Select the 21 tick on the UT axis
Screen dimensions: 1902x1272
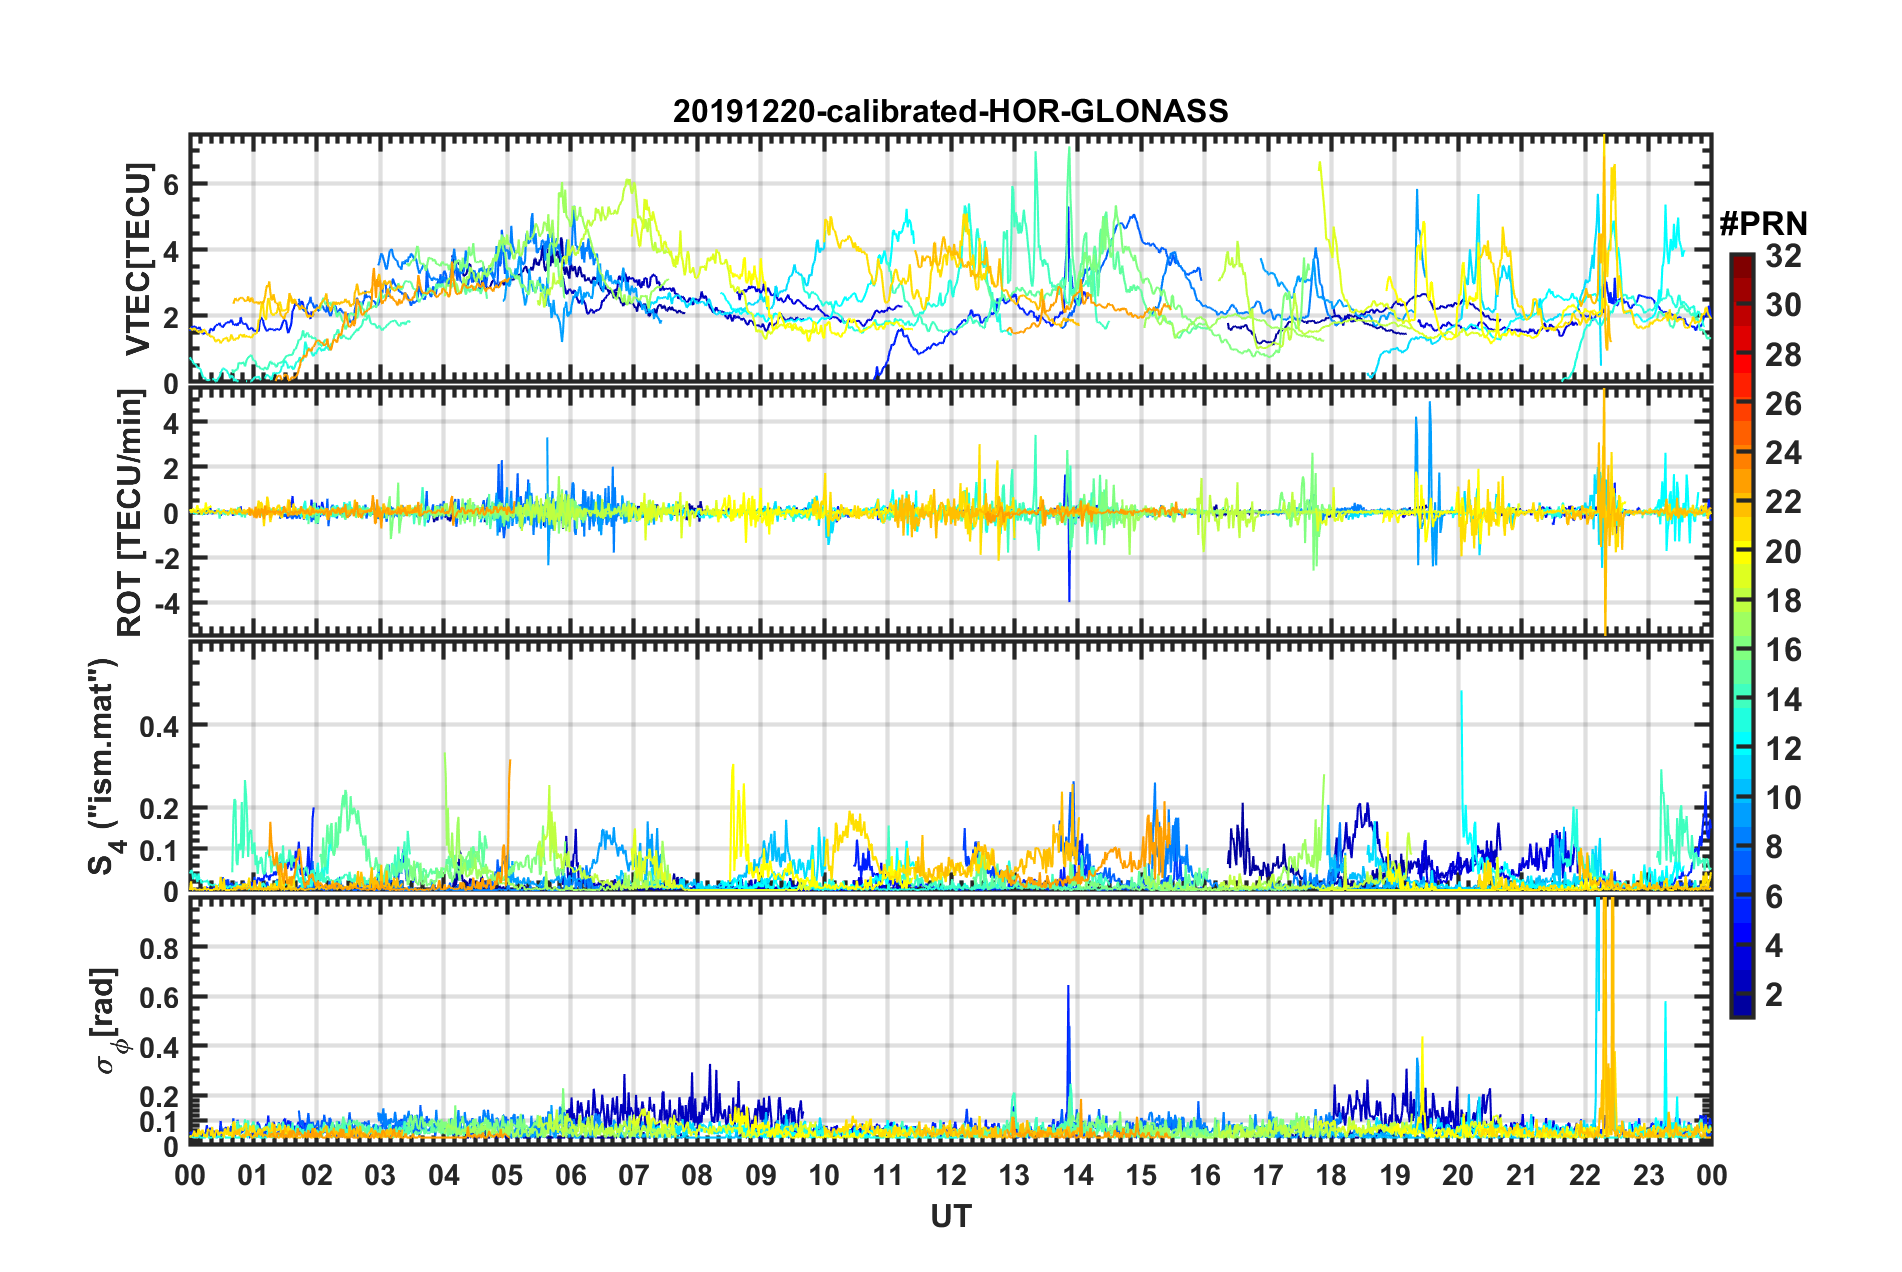point(1521,1174)
